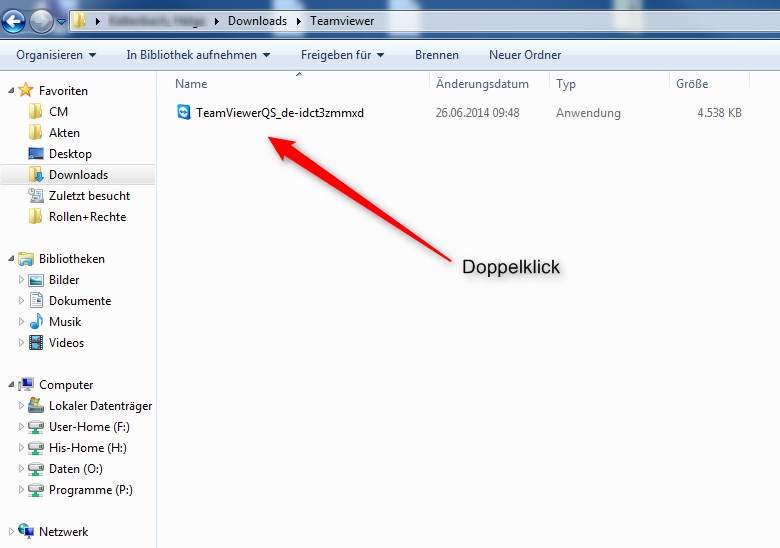This screenshot has width=780, height=548.
Task: Expand the Videos library
Action: (x=21, y=342)
